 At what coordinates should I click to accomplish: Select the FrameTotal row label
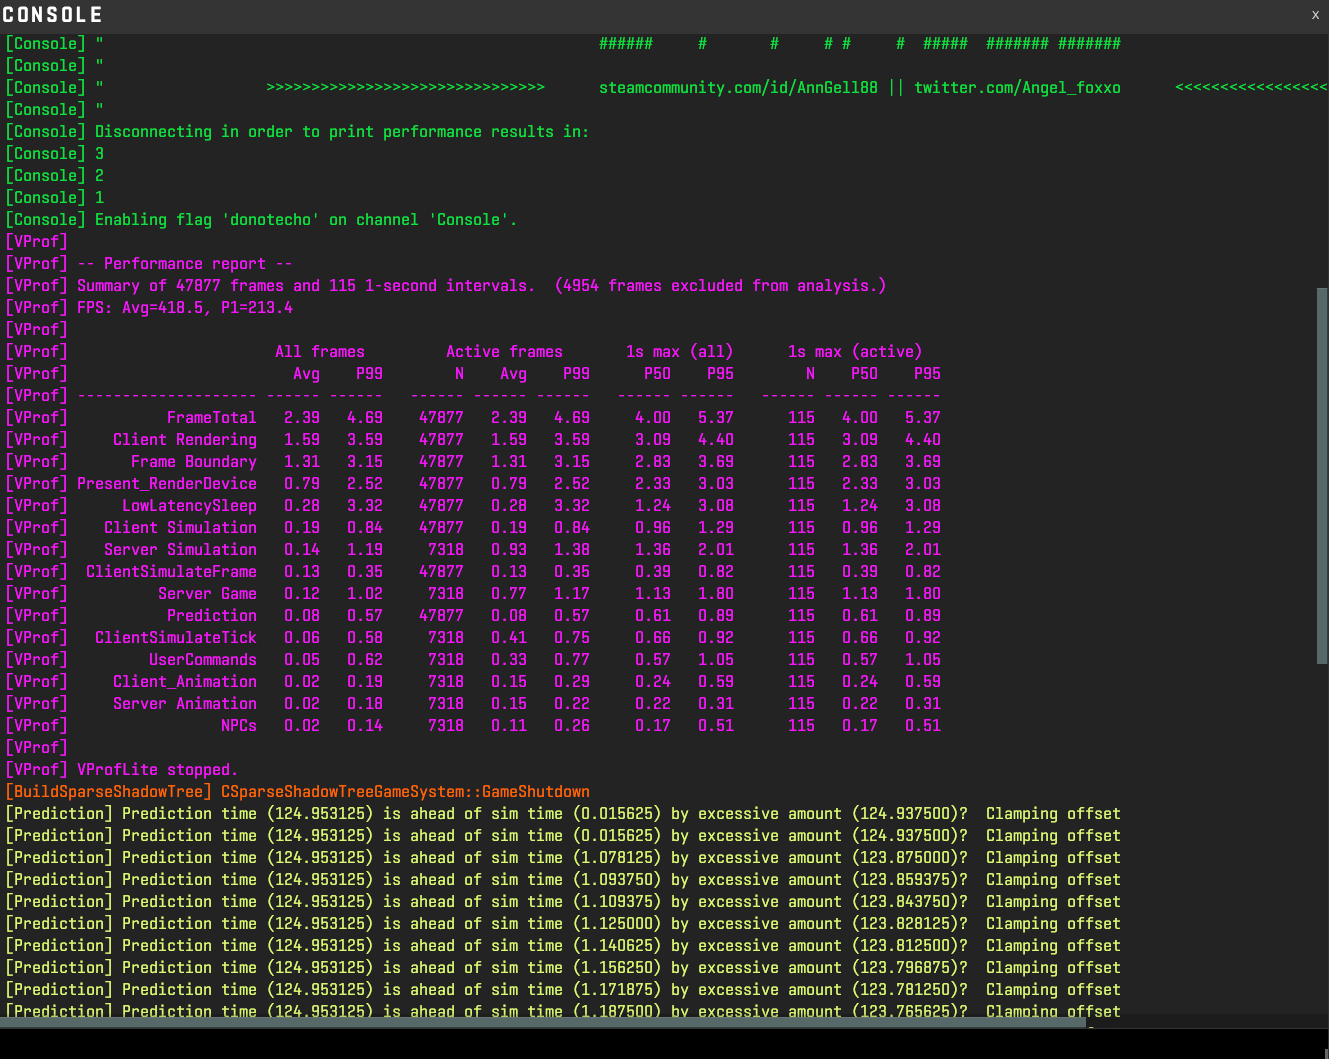coord(211,418)
